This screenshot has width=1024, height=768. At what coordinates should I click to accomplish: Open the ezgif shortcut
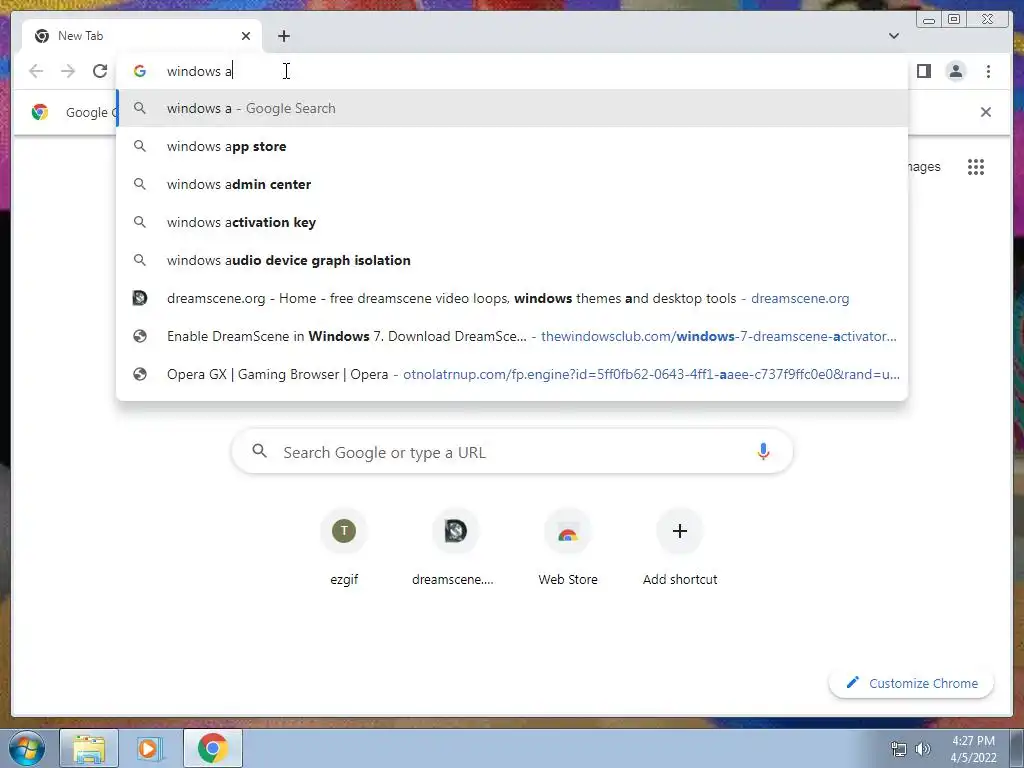344,546
